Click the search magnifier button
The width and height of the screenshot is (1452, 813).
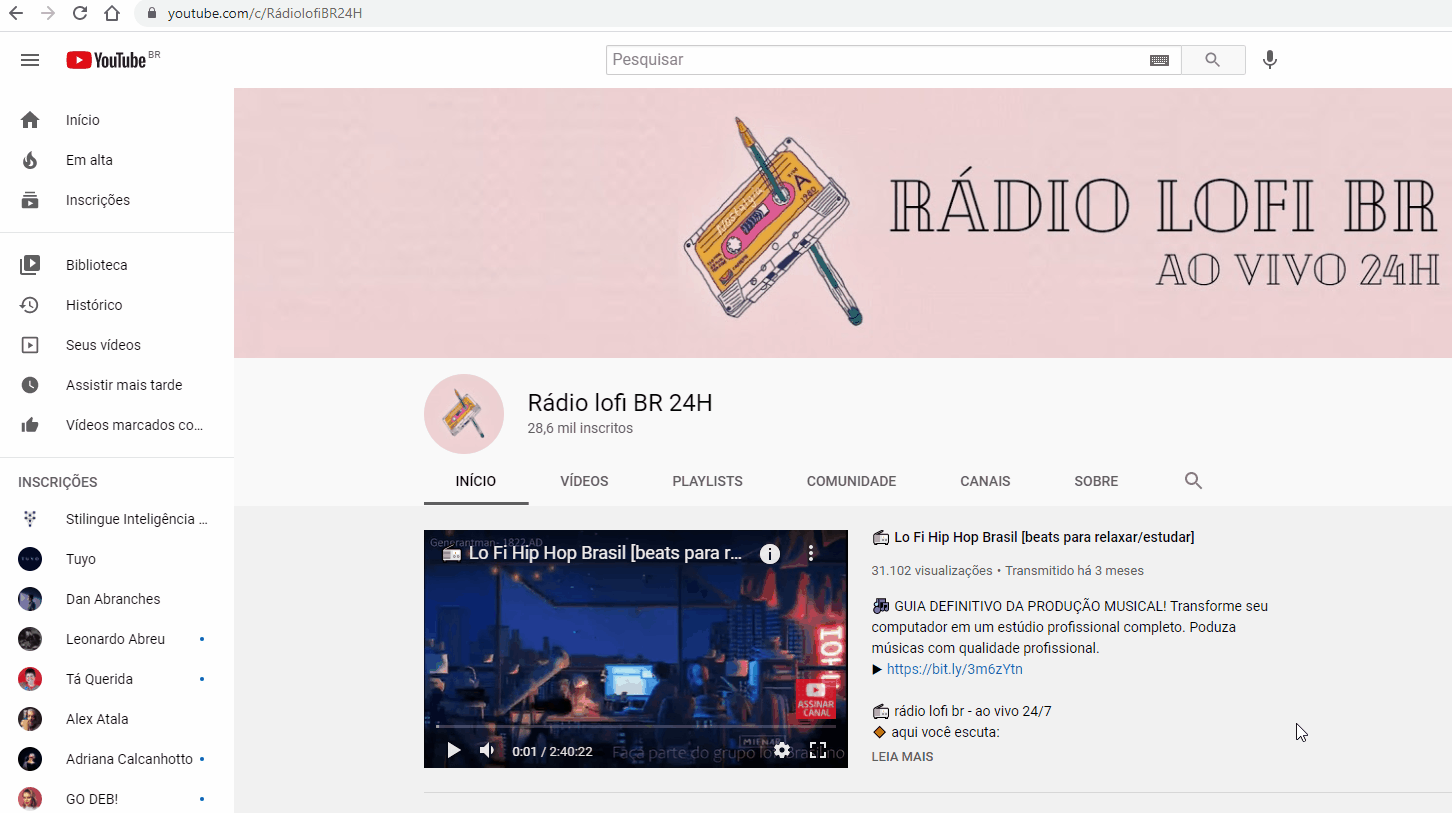pos(1212,60)
